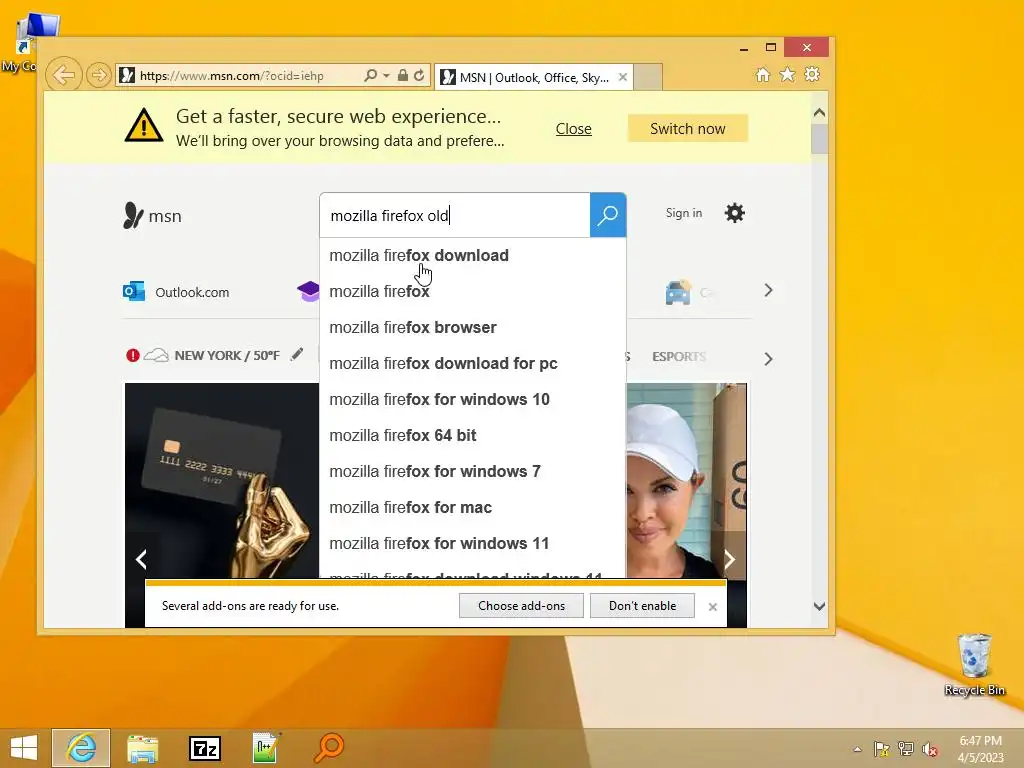
Task: Click Sign in on the MSN page
Action: (x=684, y=213)
